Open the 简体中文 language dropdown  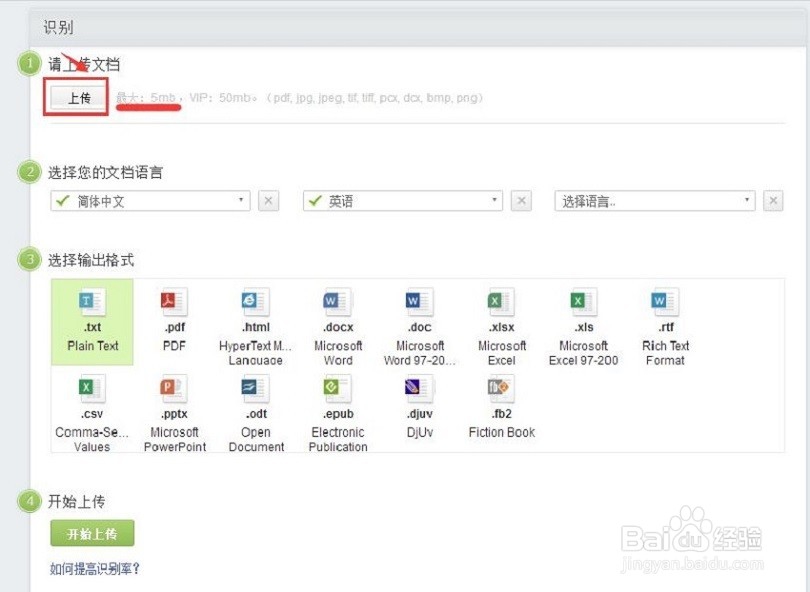(150, 201)
